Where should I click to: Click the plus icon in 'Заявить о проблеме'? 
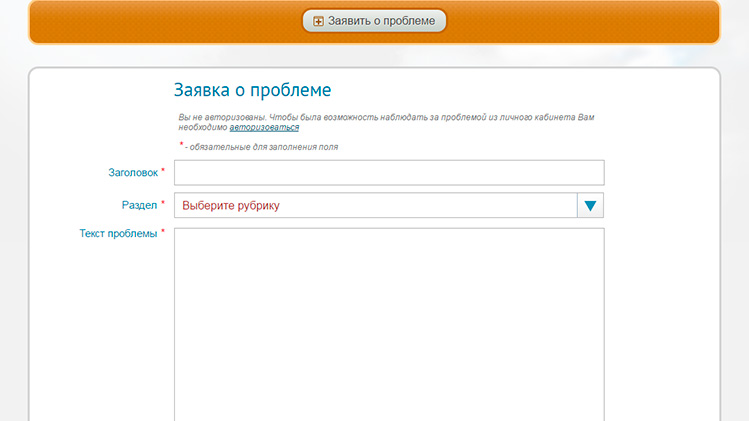point(318,21)
